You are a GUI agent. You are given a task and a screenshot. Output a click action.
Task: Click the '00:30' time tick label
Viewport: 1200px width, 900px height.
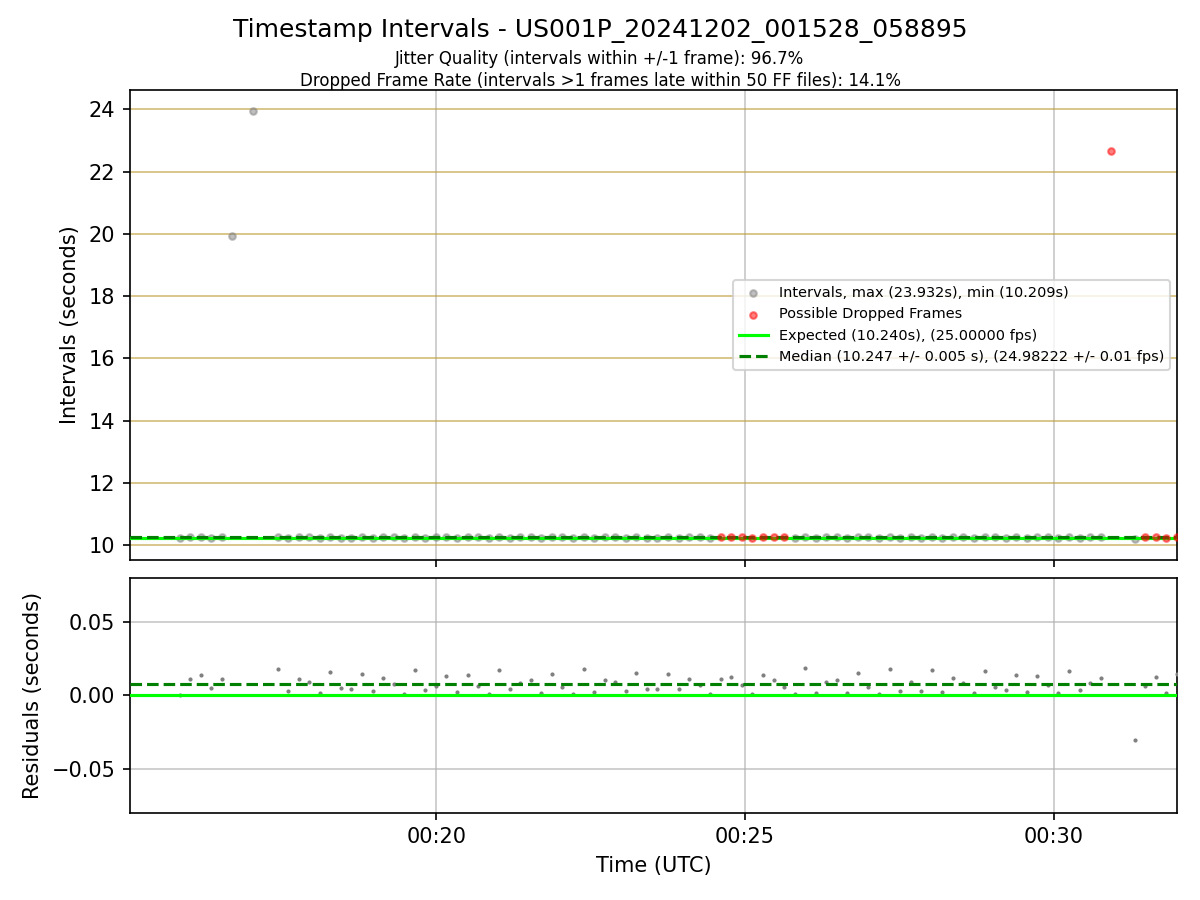pos(1054,834)
